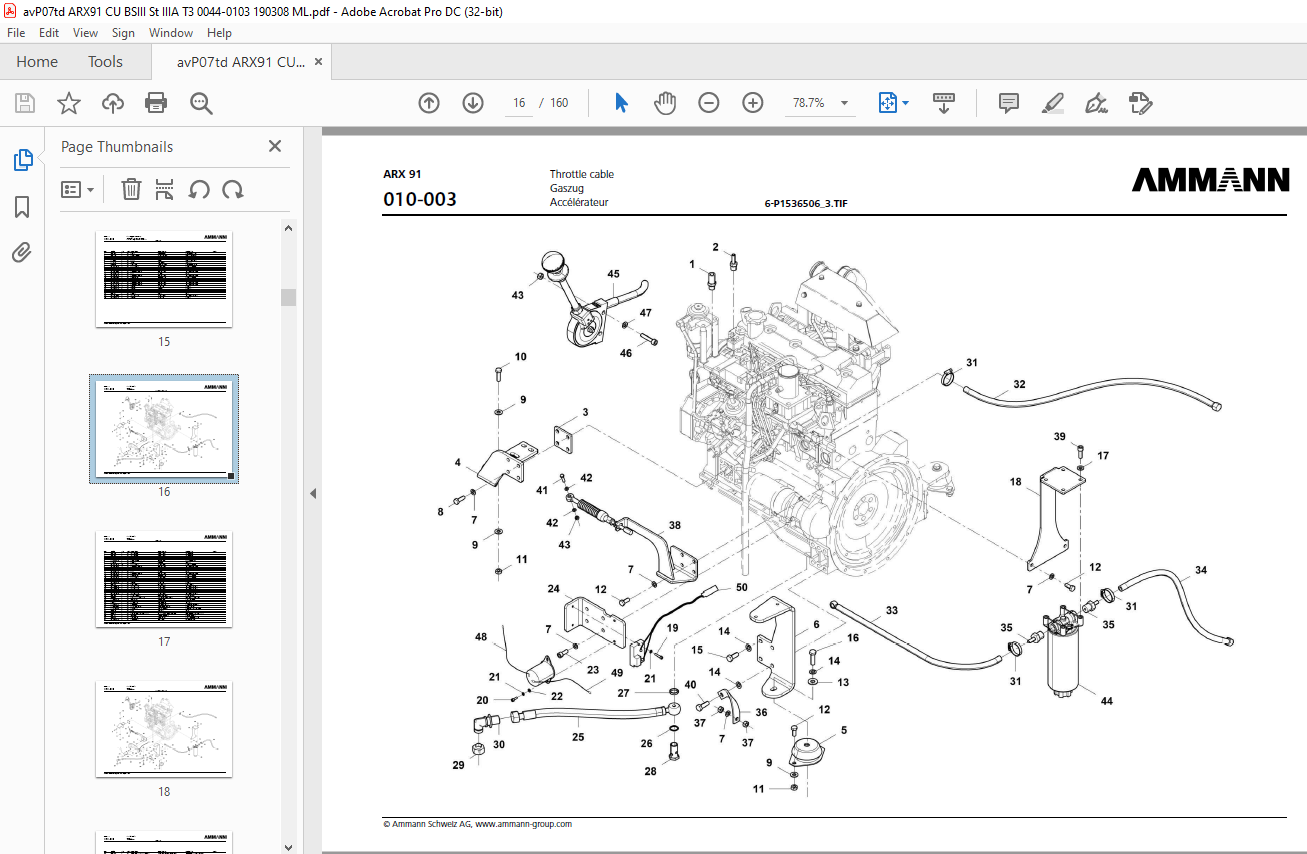
Task: Expand the fit page options arrow
Action: tap(906, 103)
